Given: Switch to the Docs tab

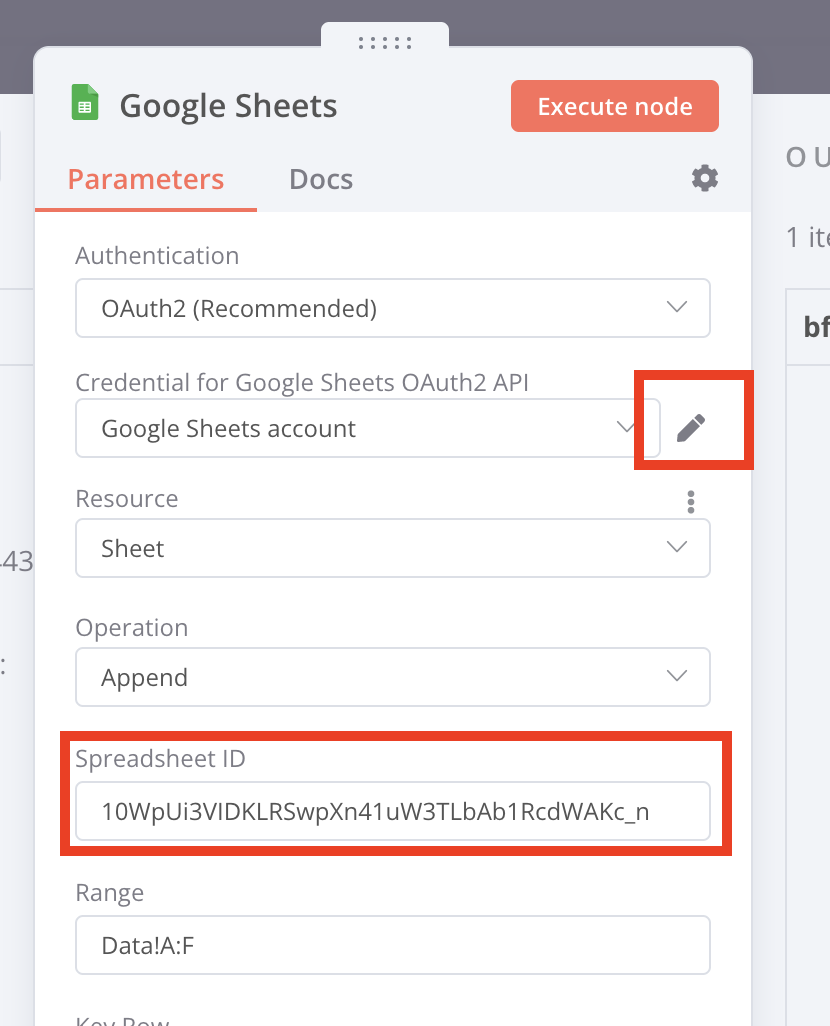Looking at the screenshot, I should click(x=320, y=179).
